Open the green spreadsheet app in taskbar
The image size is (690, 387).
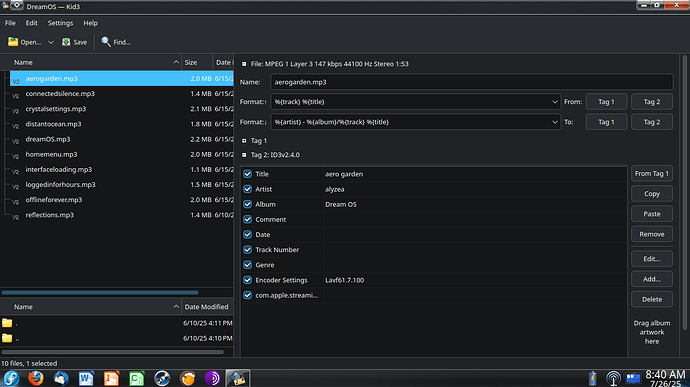pyautogui.click(x=136, y=378)
